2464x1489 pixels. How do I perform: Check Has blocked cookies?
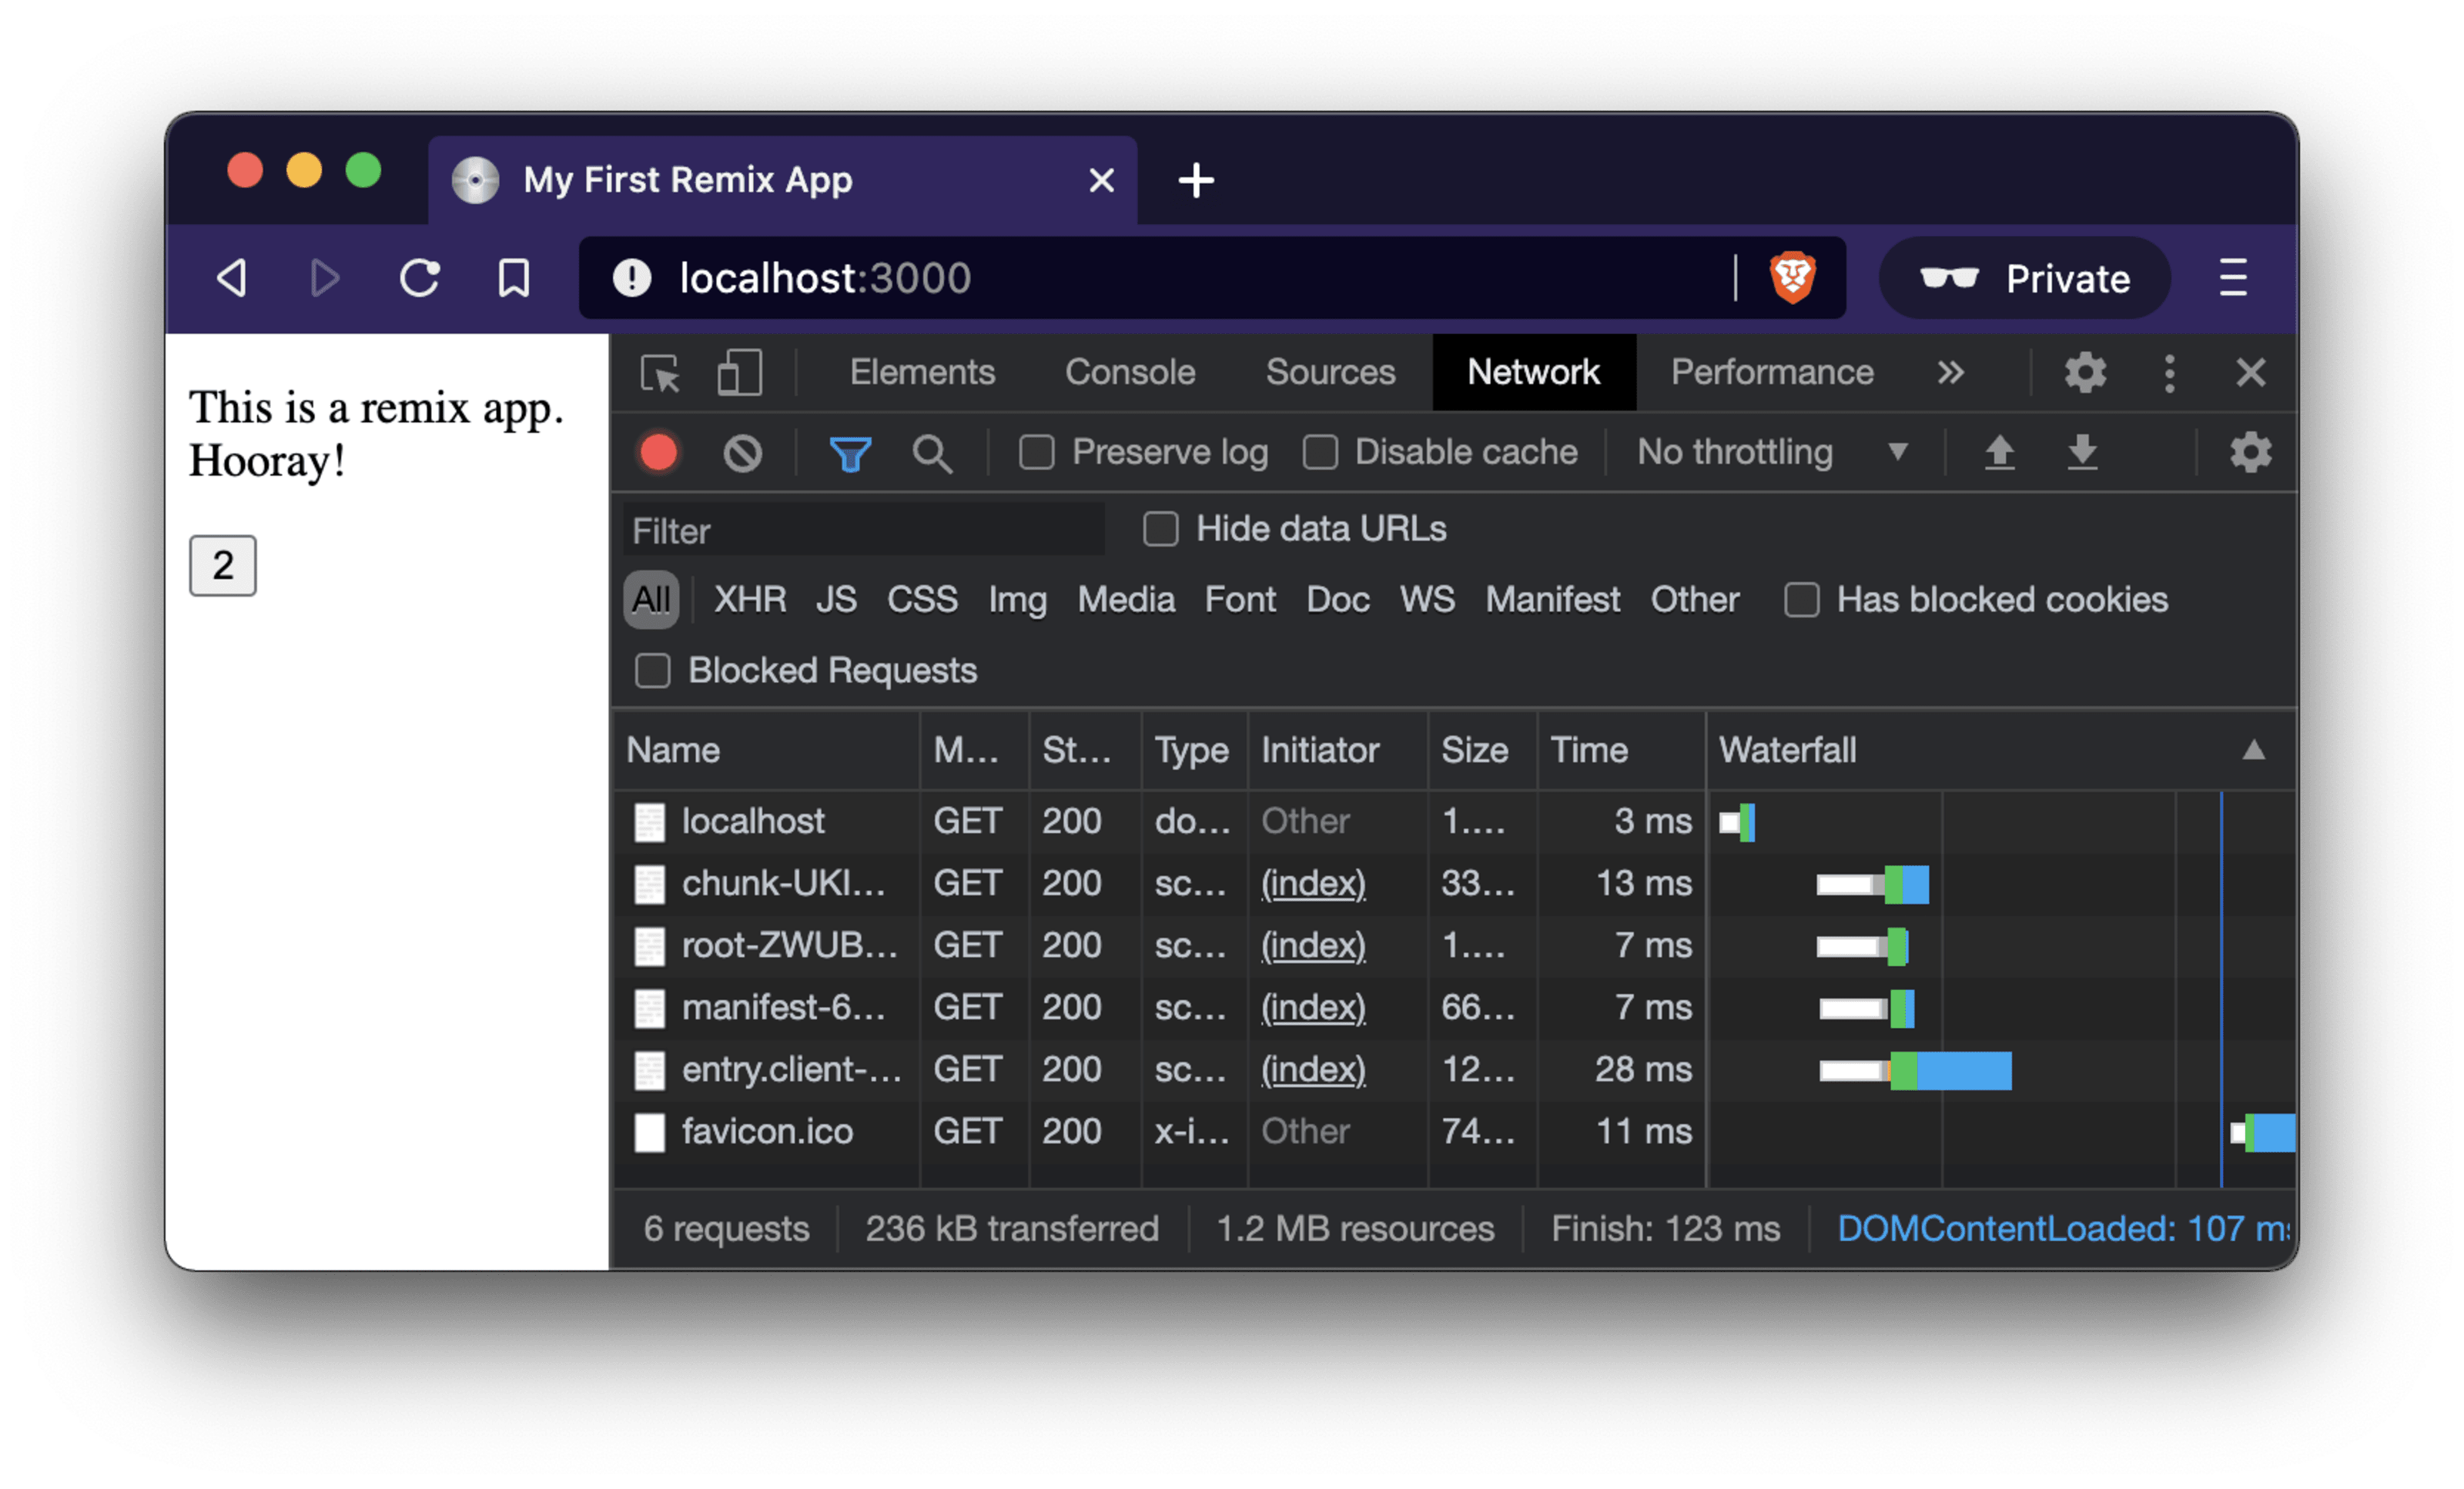1801,600
